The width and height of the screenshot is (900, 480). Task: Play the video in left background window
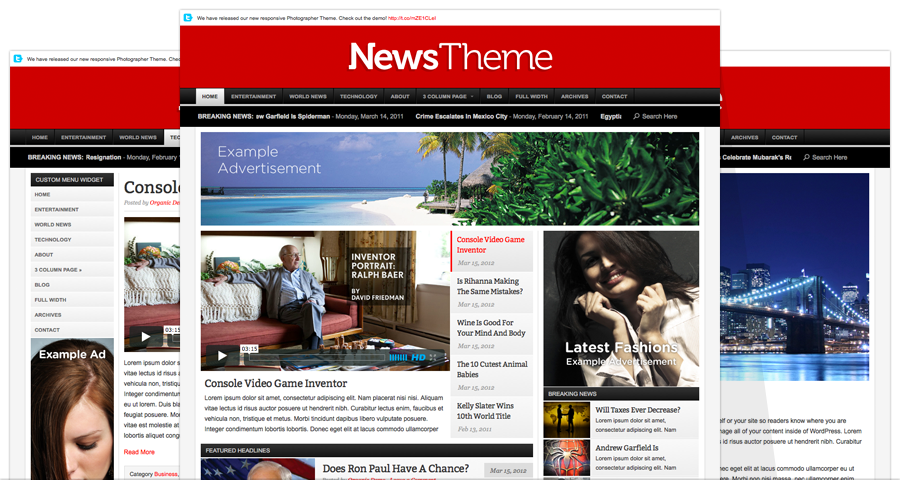[145, 337]
